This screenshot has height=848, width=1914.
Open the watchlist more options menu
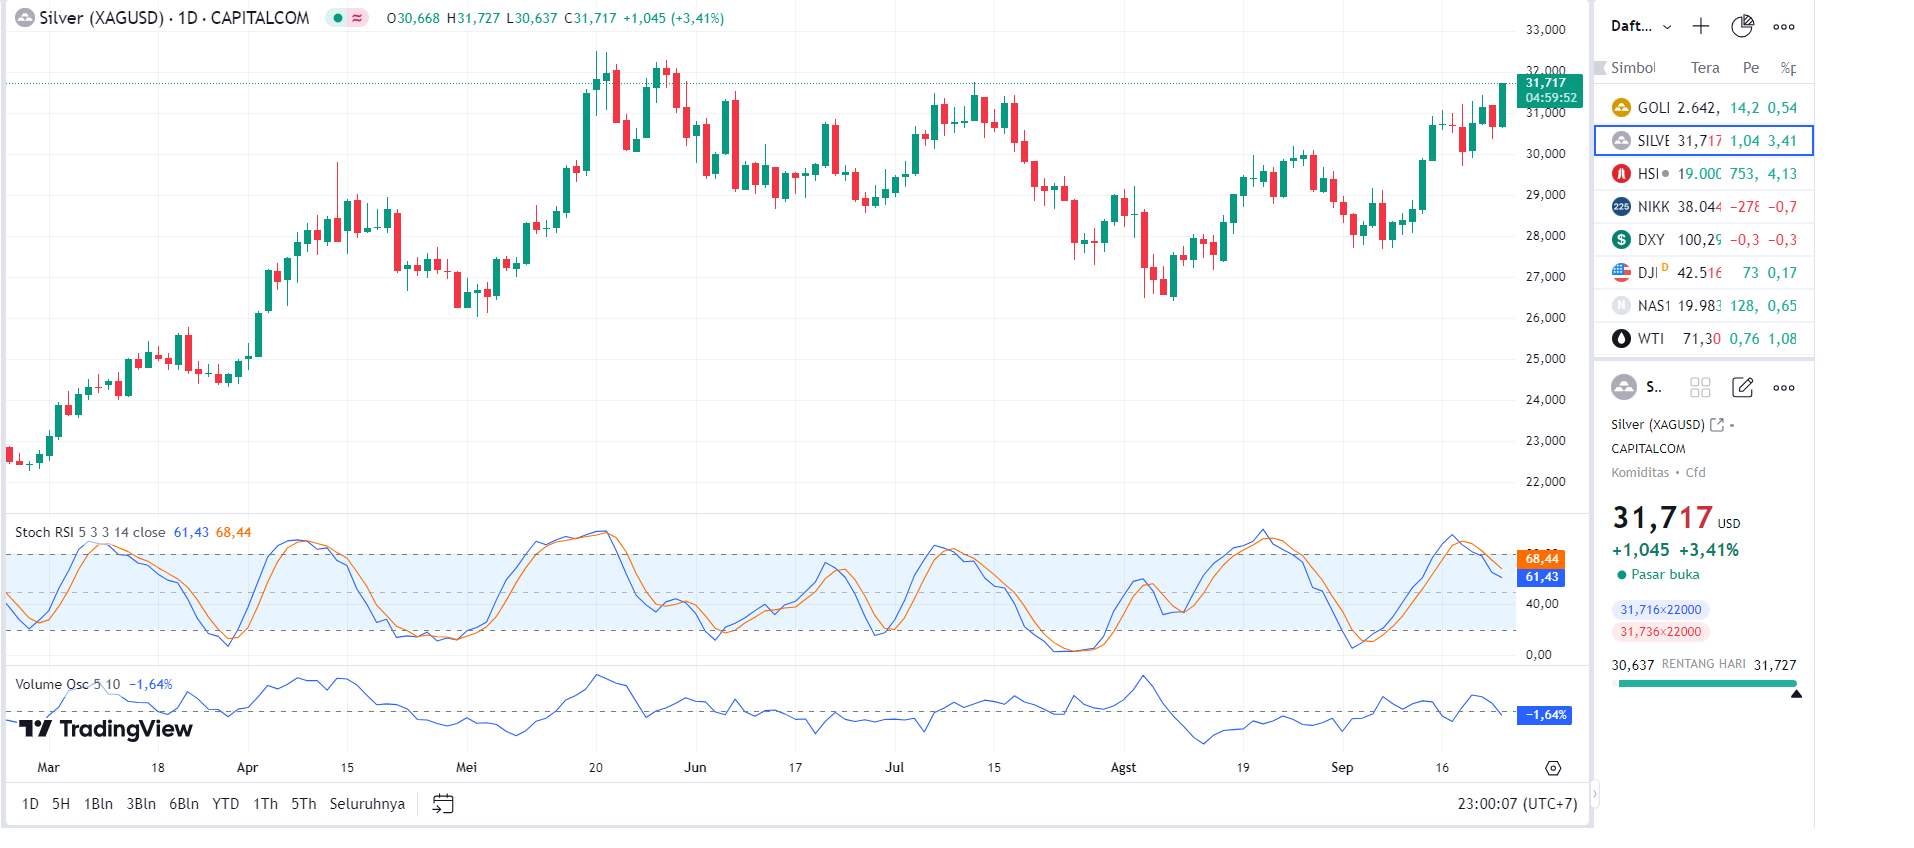pyautogui.click(x=1784, y=27)
